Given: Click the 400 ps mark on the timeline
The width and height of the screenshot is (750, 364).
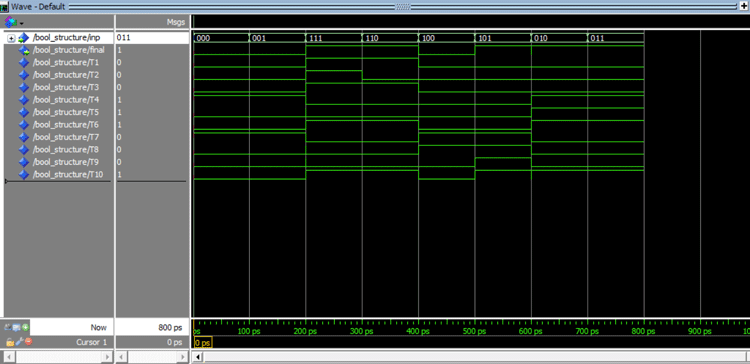Looking at the screenshot, I should click(x=418, y=331).
